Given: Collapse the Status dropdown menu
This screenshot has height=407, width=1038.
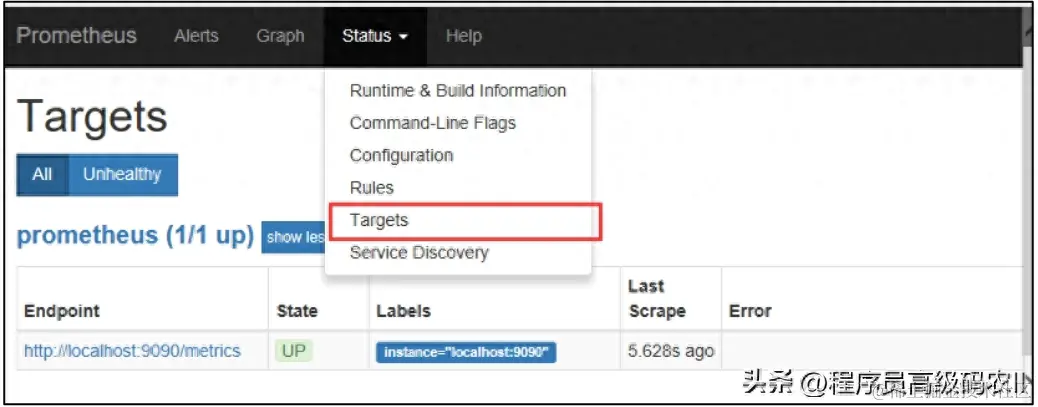Looking at the screenshot, I should [x=375, y=36].
